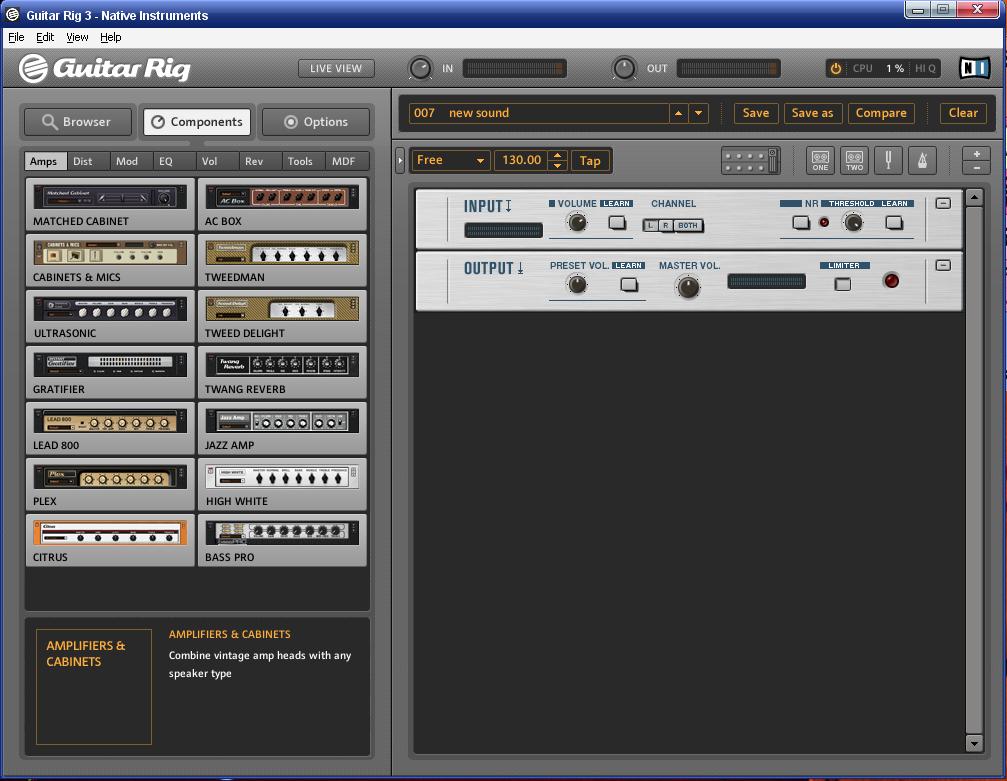The image size is (1007, 781).
Task: Add the Gratifier amp
Action: [110, 373]
